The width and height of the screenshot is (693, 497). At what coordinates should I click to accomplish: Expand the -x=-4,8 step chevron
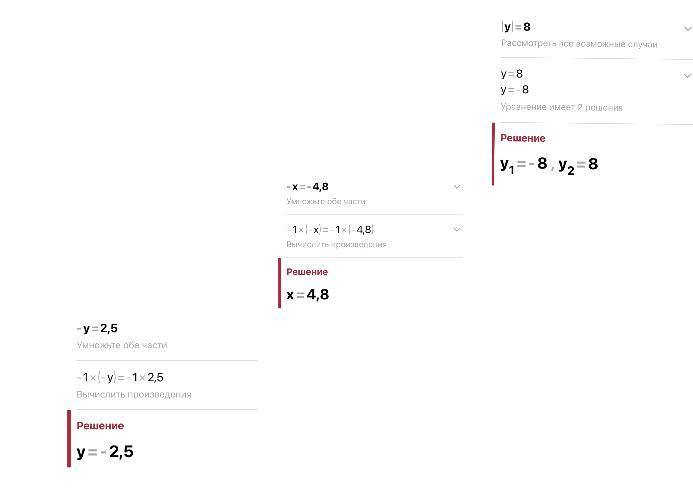[x=457, y=186]
